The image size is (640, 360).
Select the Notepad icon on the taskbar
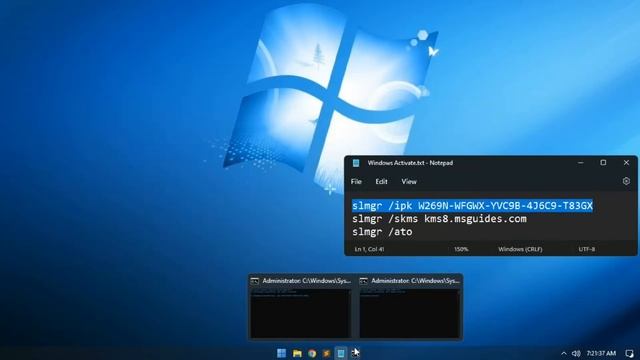click(341, 353)
